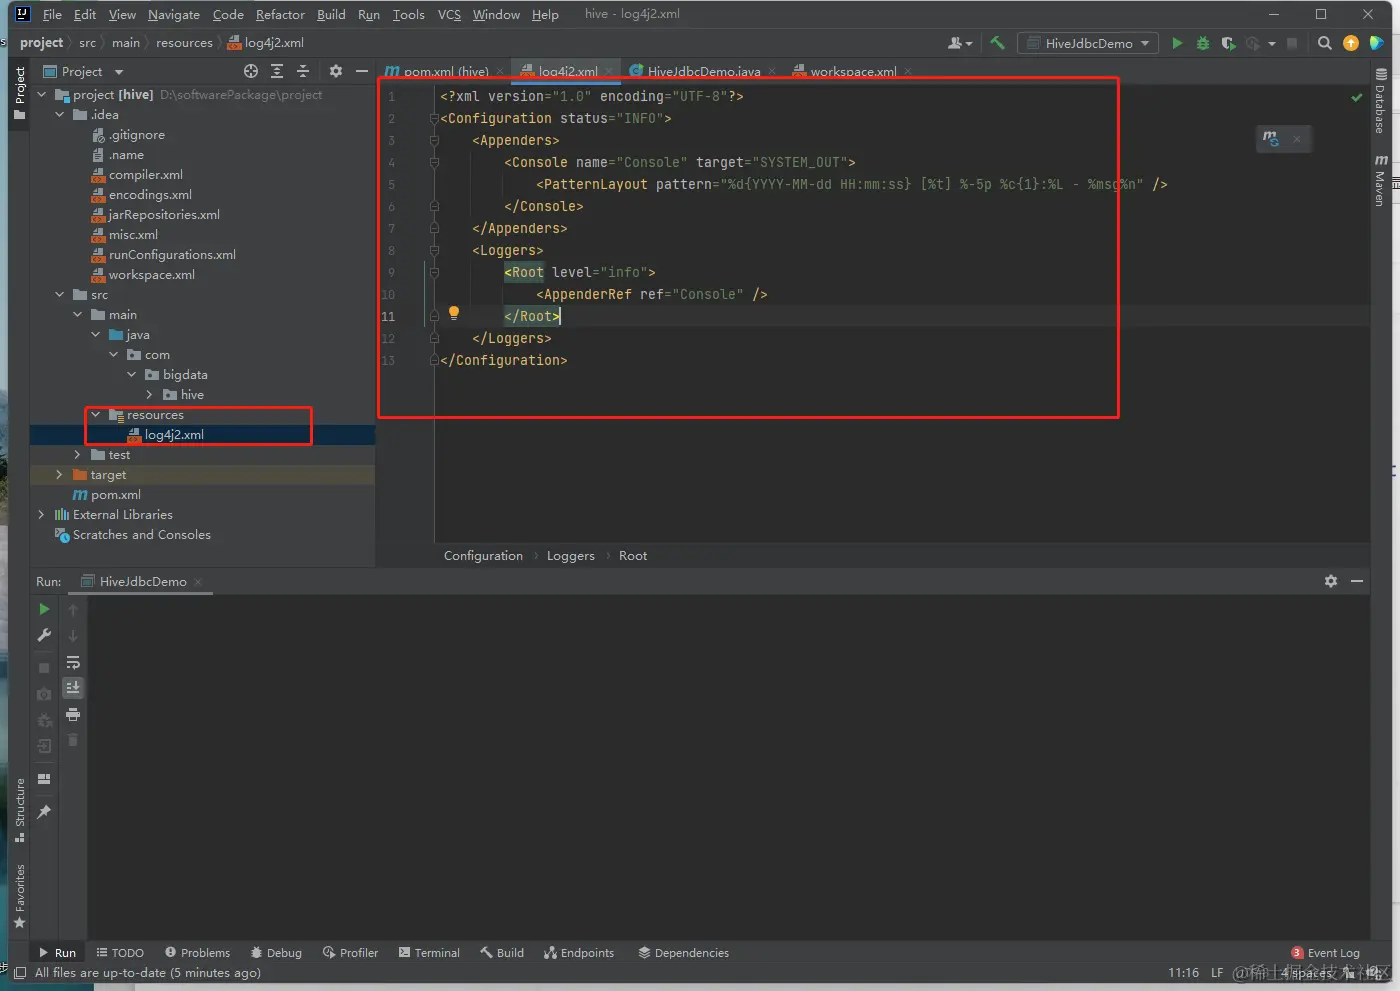
Task: Click the Print icon in Run console
Action: (x=73, y=714)
